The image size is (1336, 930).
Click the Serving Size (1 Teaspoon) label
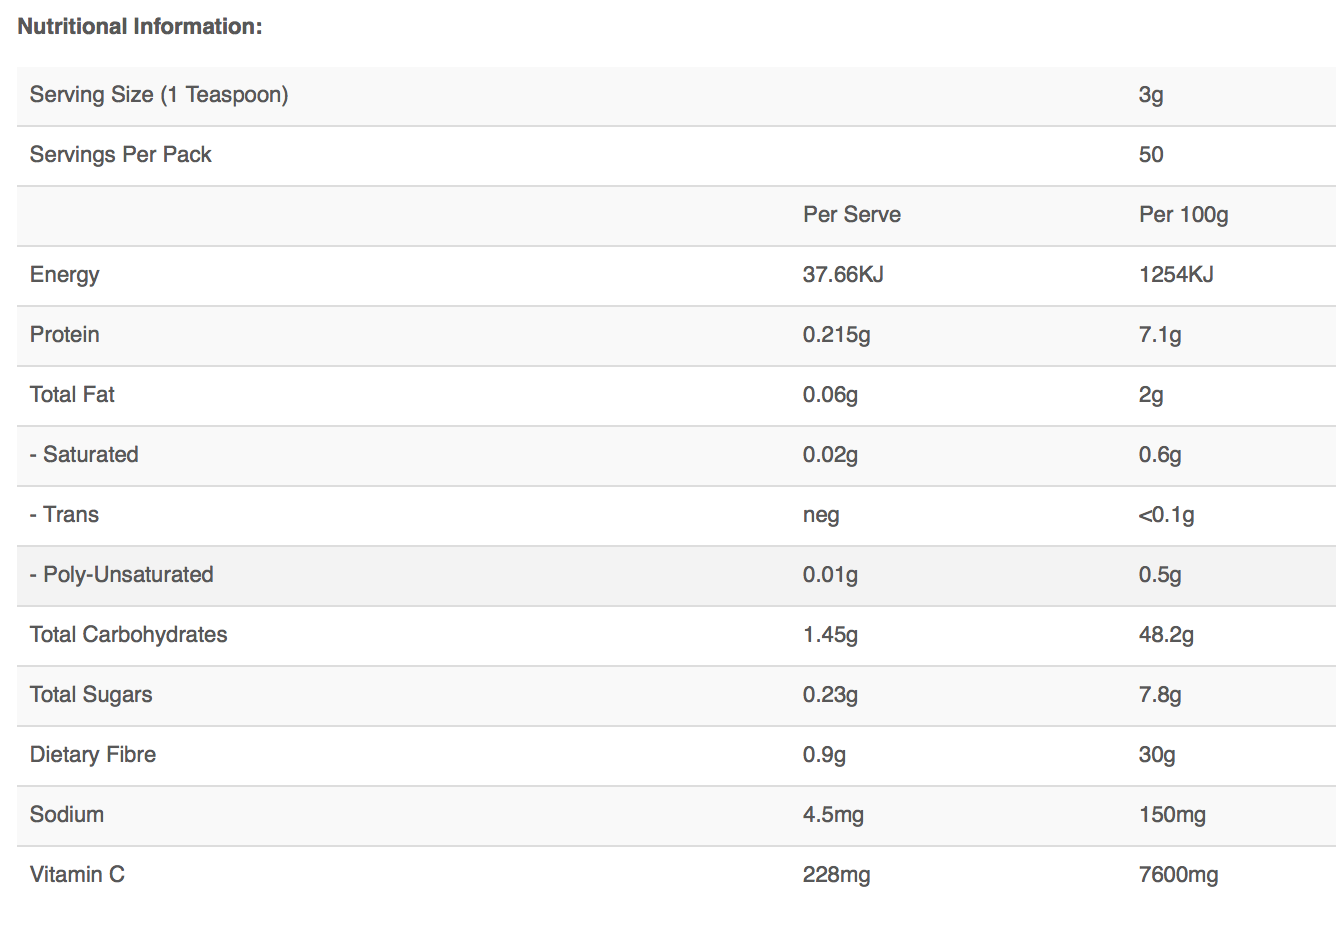click(159, 95)
